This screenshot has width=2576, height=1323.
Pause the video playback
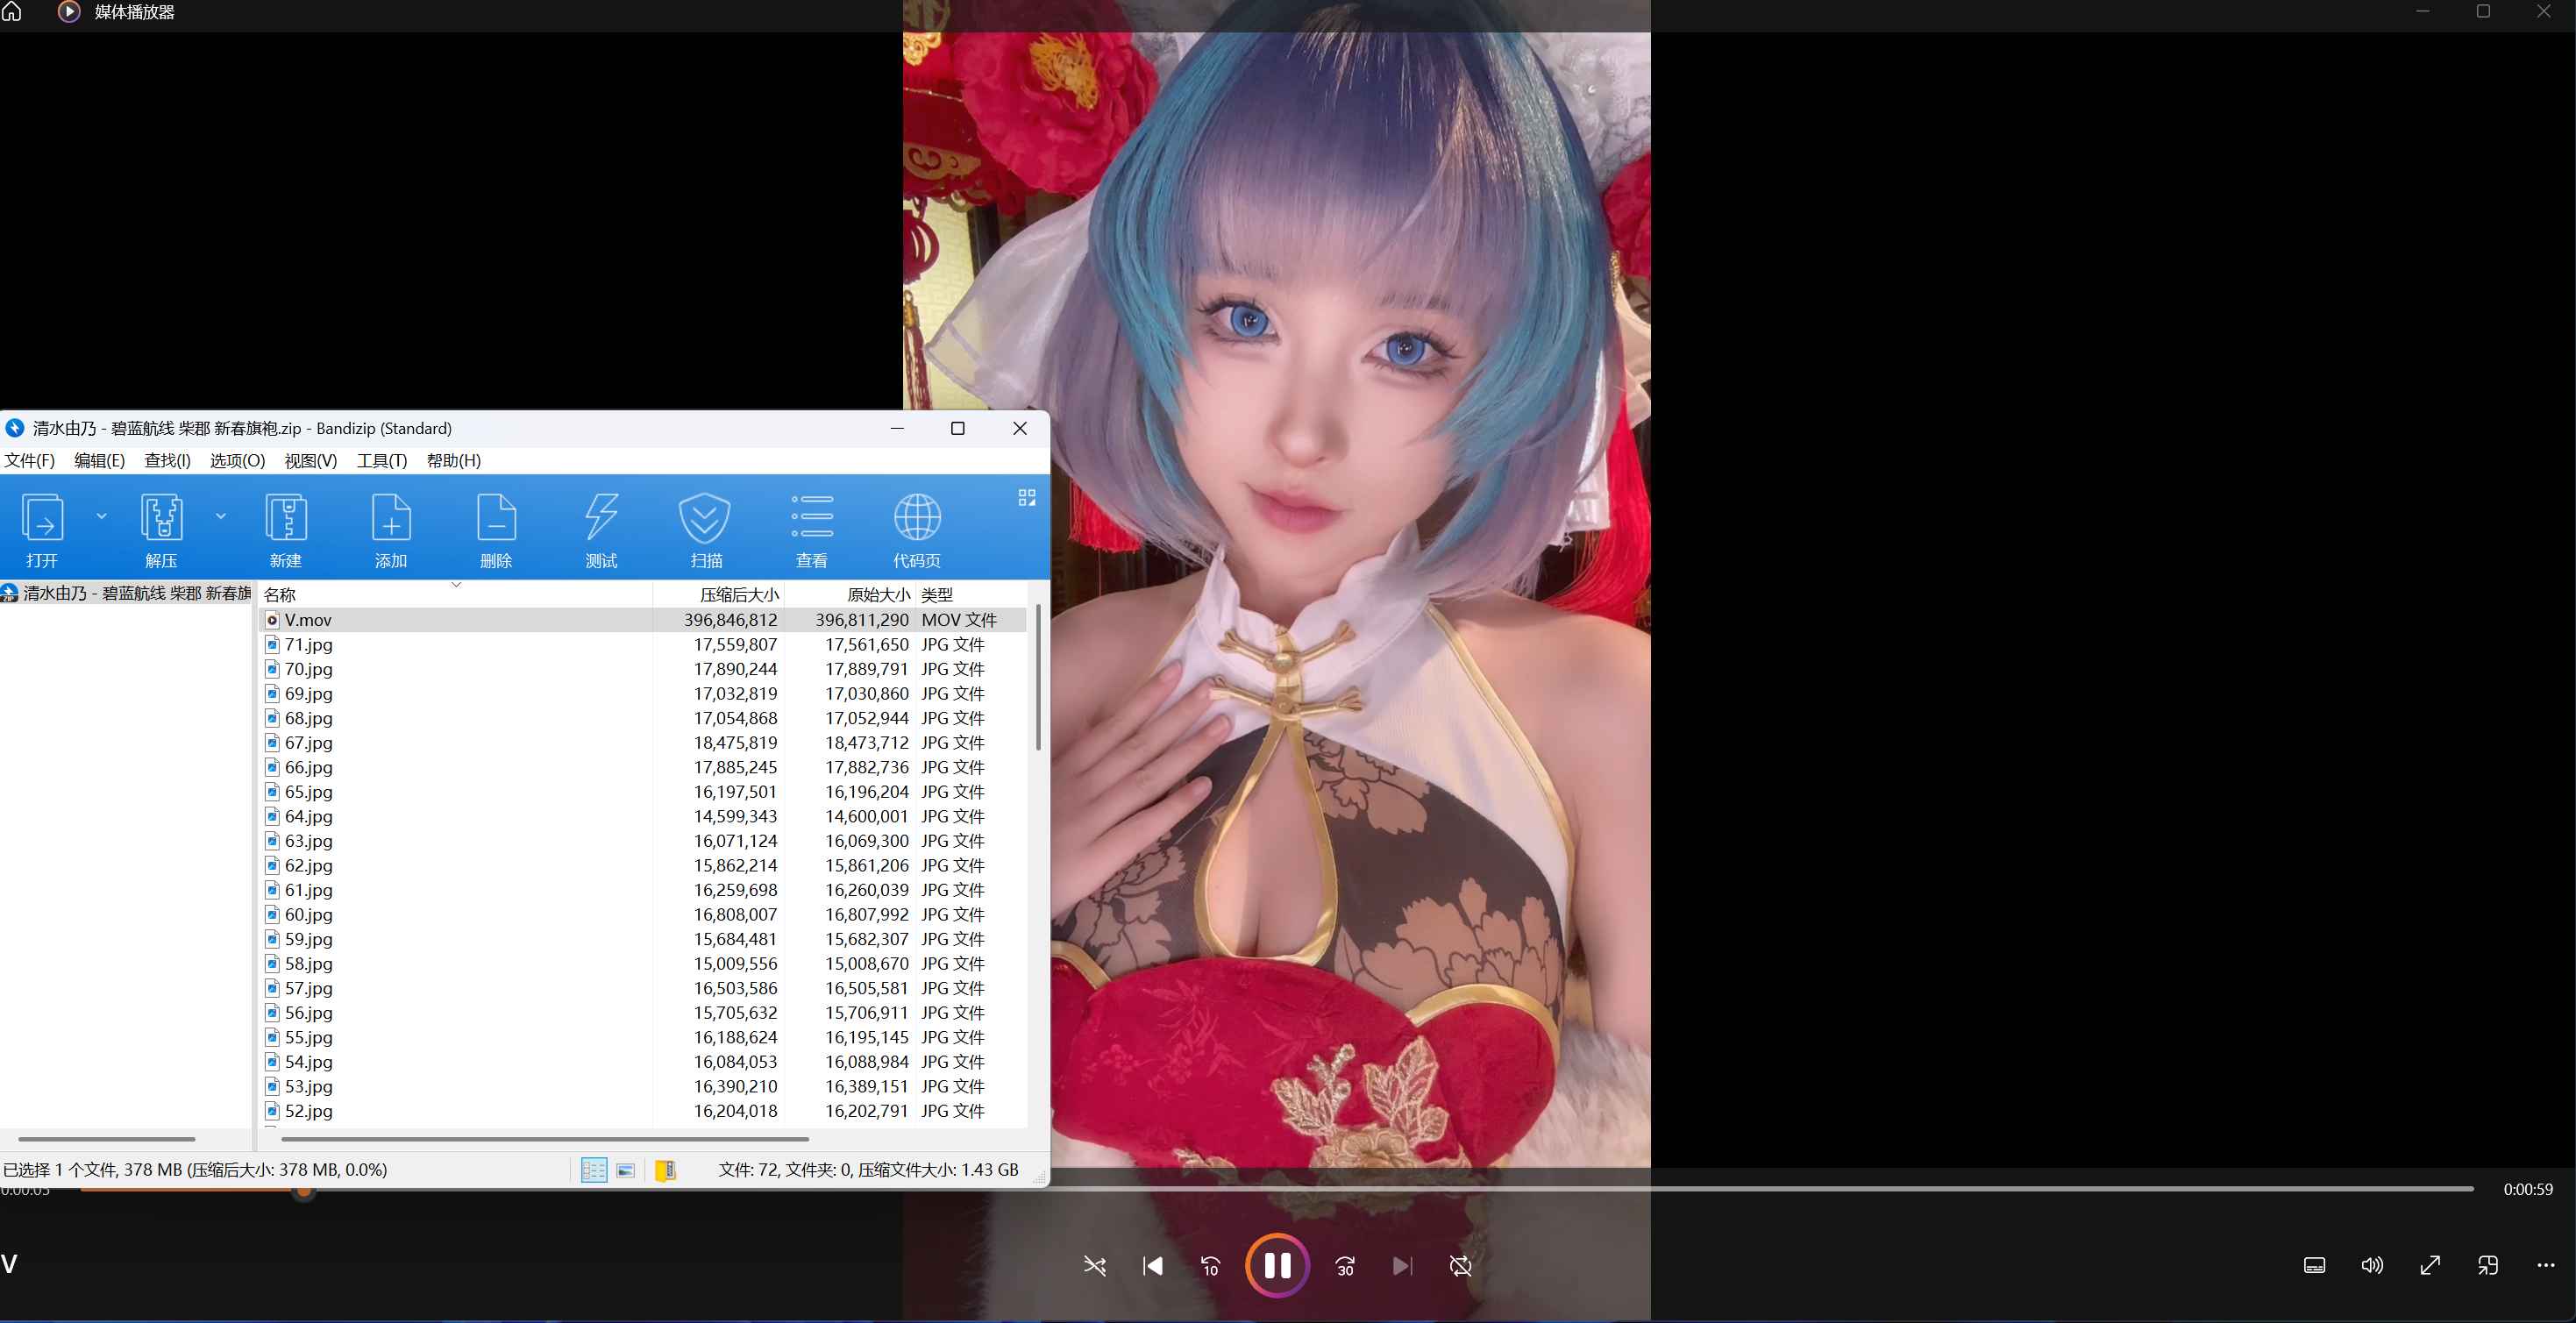[1277, 1266]
